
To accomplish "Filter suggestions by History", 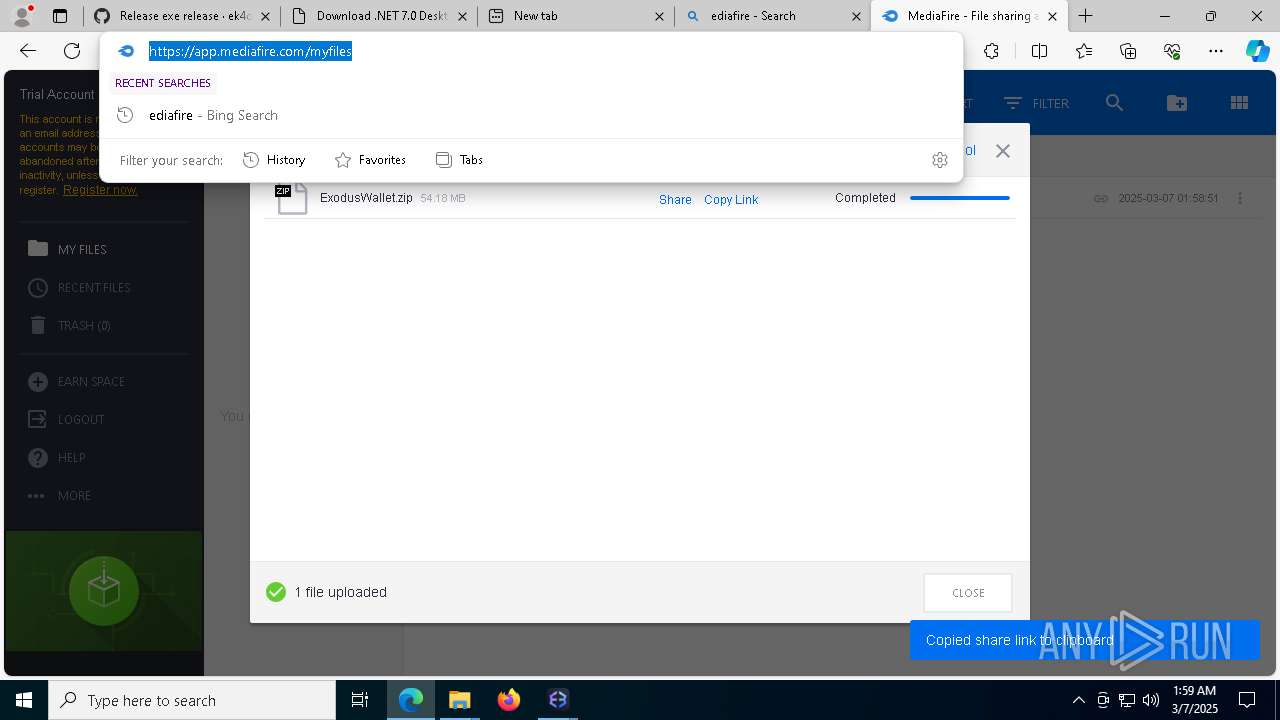I will pyautogui.click(x=274, y=160).
